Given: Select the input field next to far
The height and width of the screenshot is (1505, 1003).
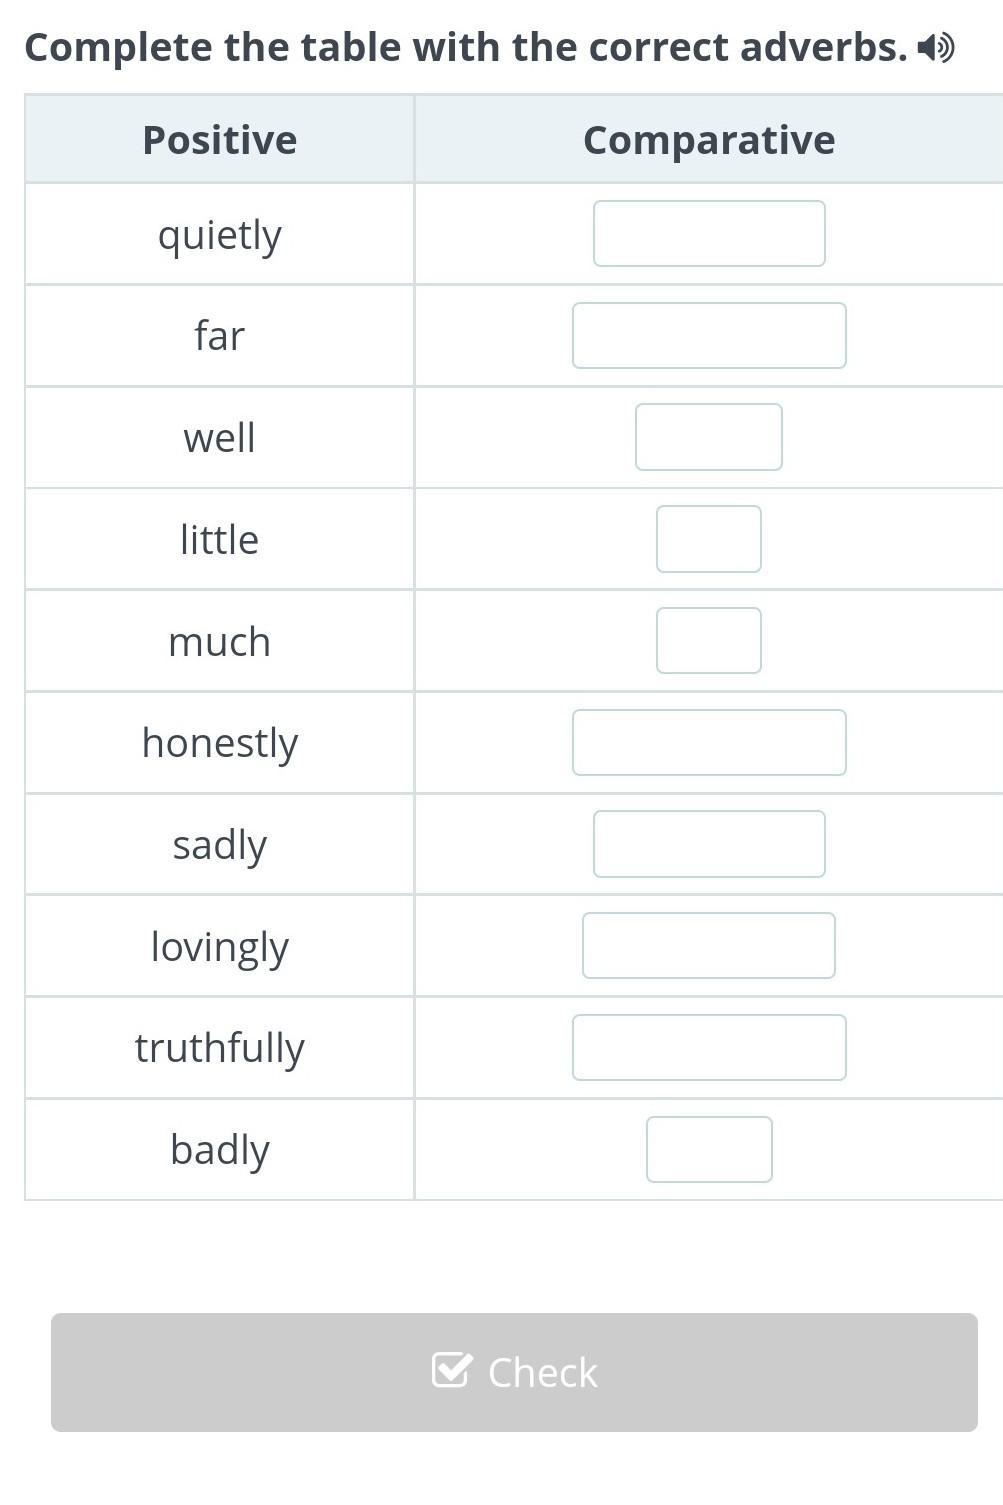Looking at the screenshot, I should coord(709,335).
